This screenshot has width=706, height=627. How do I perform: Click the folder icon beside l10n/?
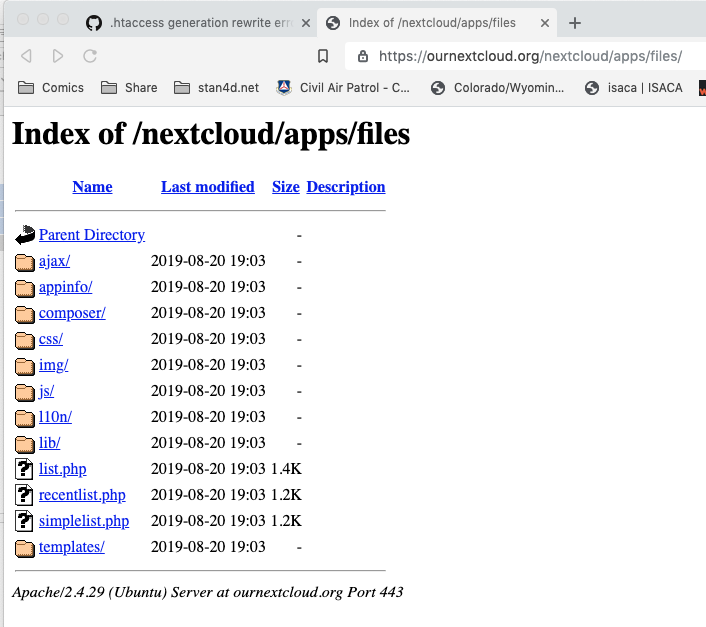click(x=25, y=419)
